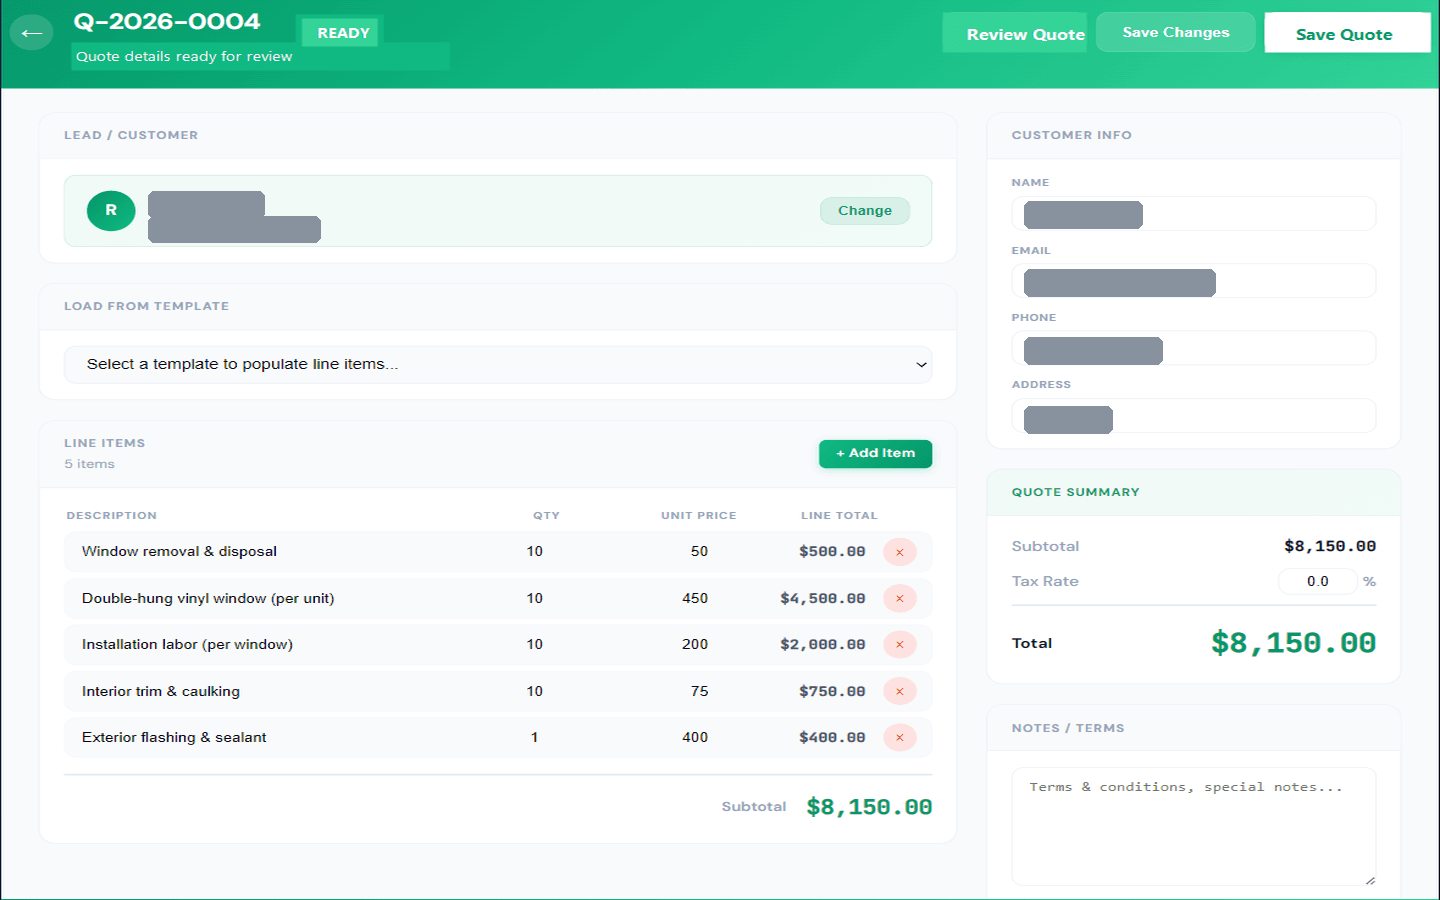This screenshot has height=900, width=1440.
Task: Click the UNIT PRICE column header
Action: [698, 516]
